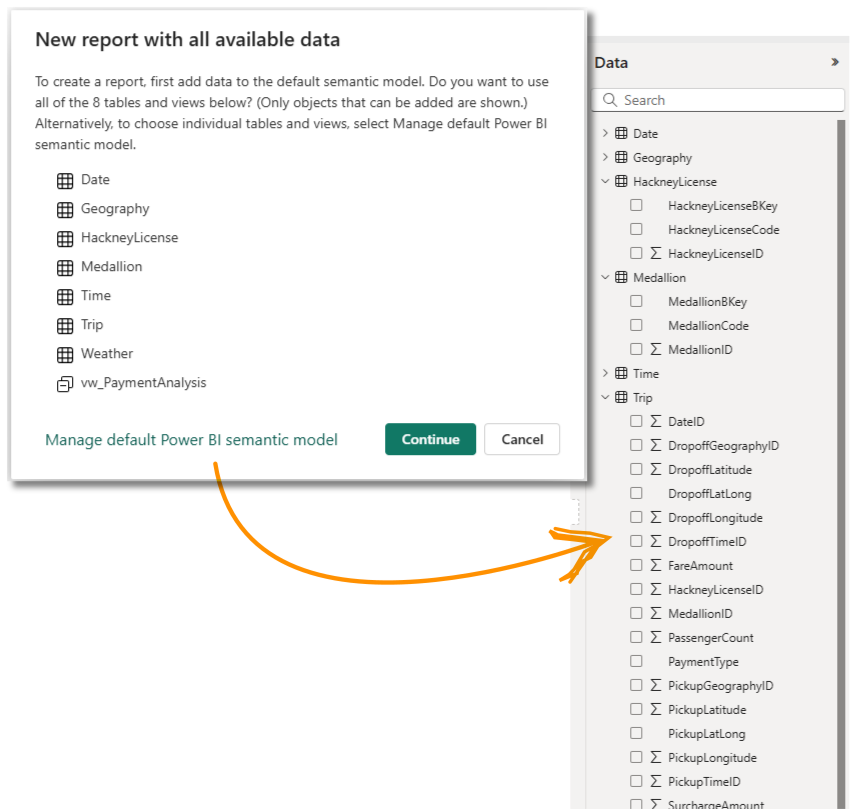Click the search magnifier icon in Data pane
The width and height of the screenshot is (850, 809).
610,100
